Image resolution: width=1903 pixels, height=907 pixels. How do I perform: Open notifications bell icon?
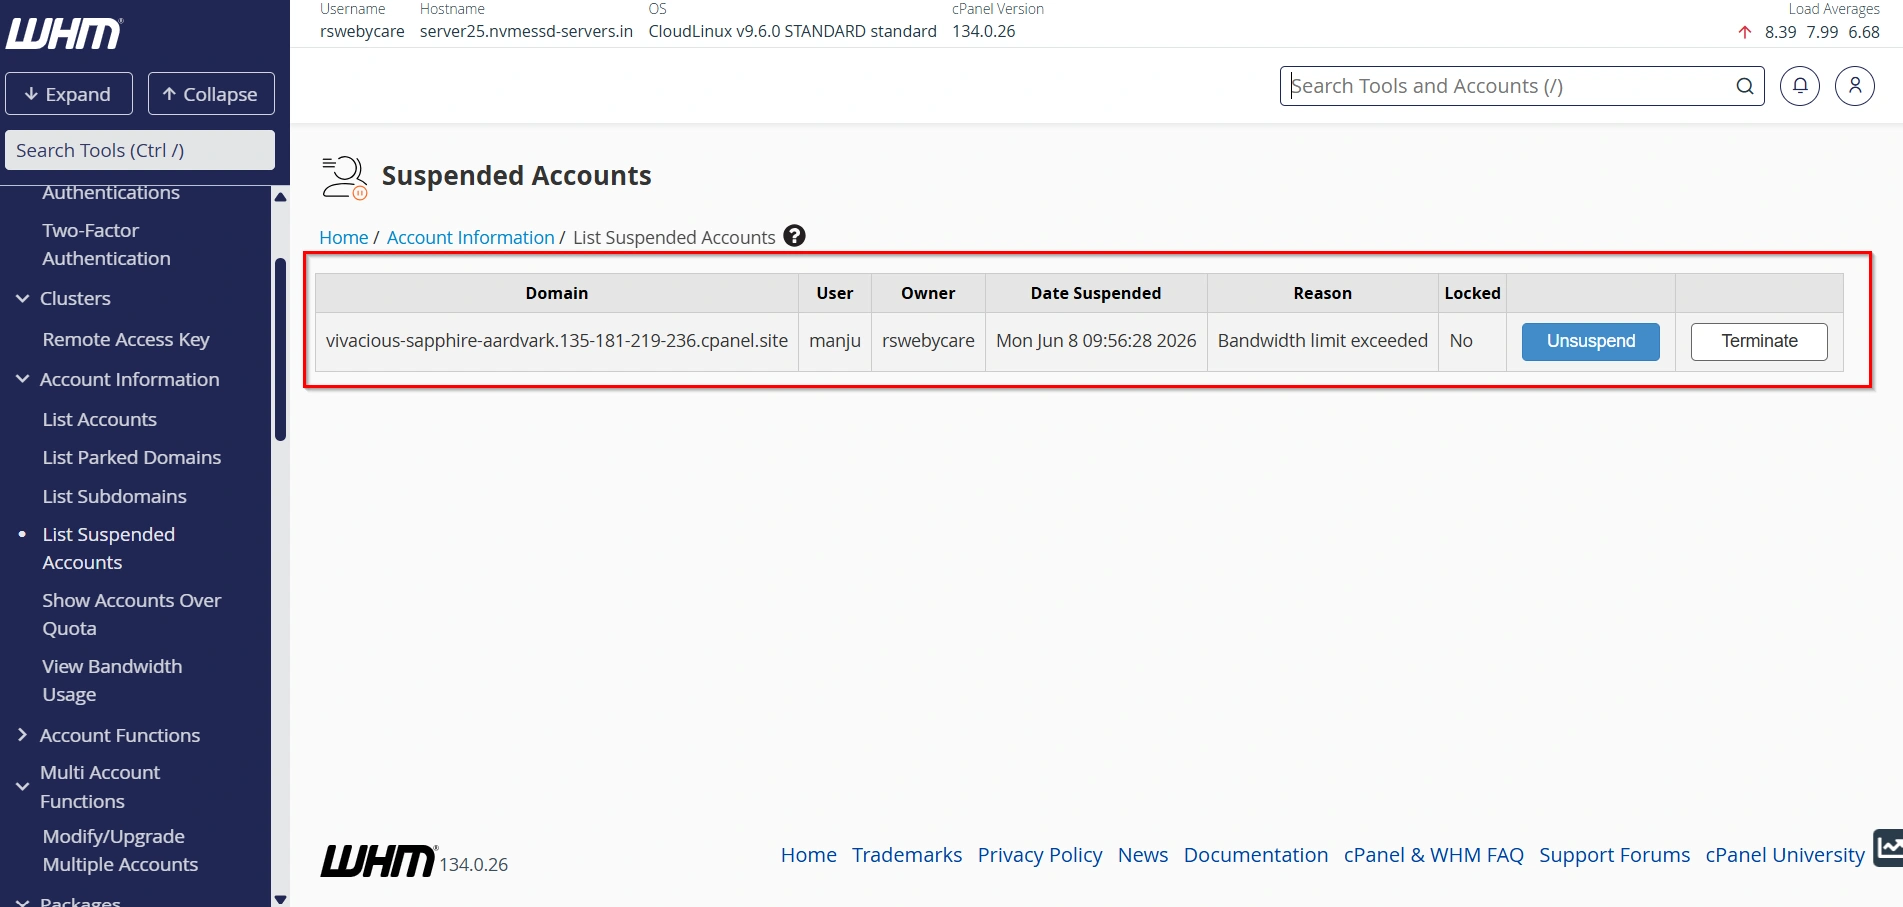(1800, 86)
